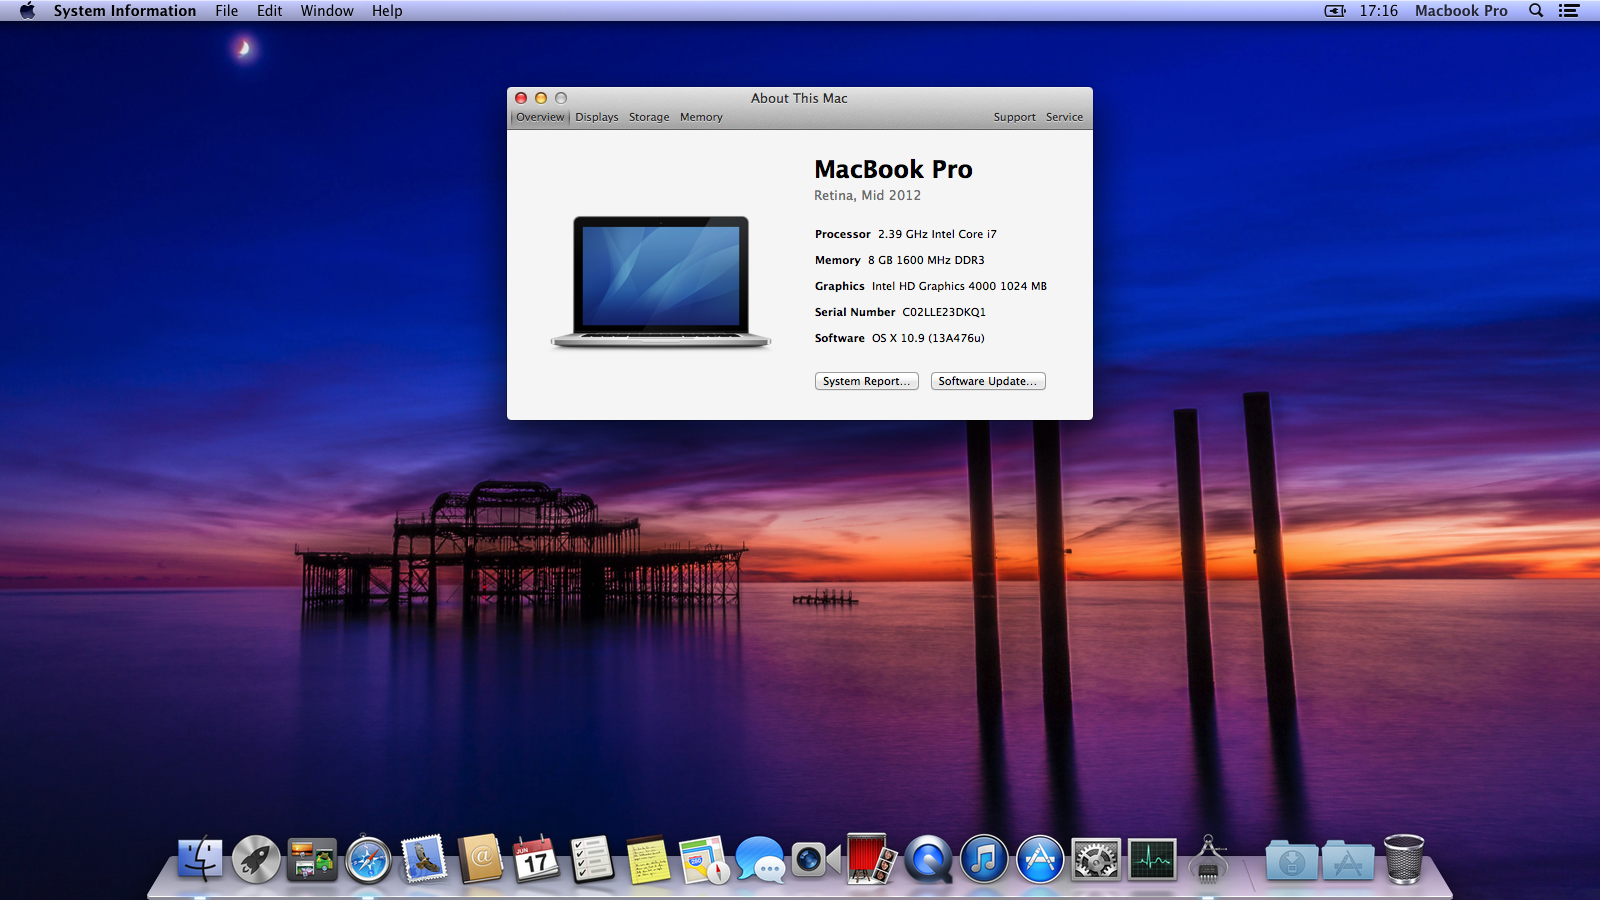This screenshot has height=900, width=1600.
Task: Open Applications folder stack in dock
Action: pyautogui.click(x=1348, y=860)
